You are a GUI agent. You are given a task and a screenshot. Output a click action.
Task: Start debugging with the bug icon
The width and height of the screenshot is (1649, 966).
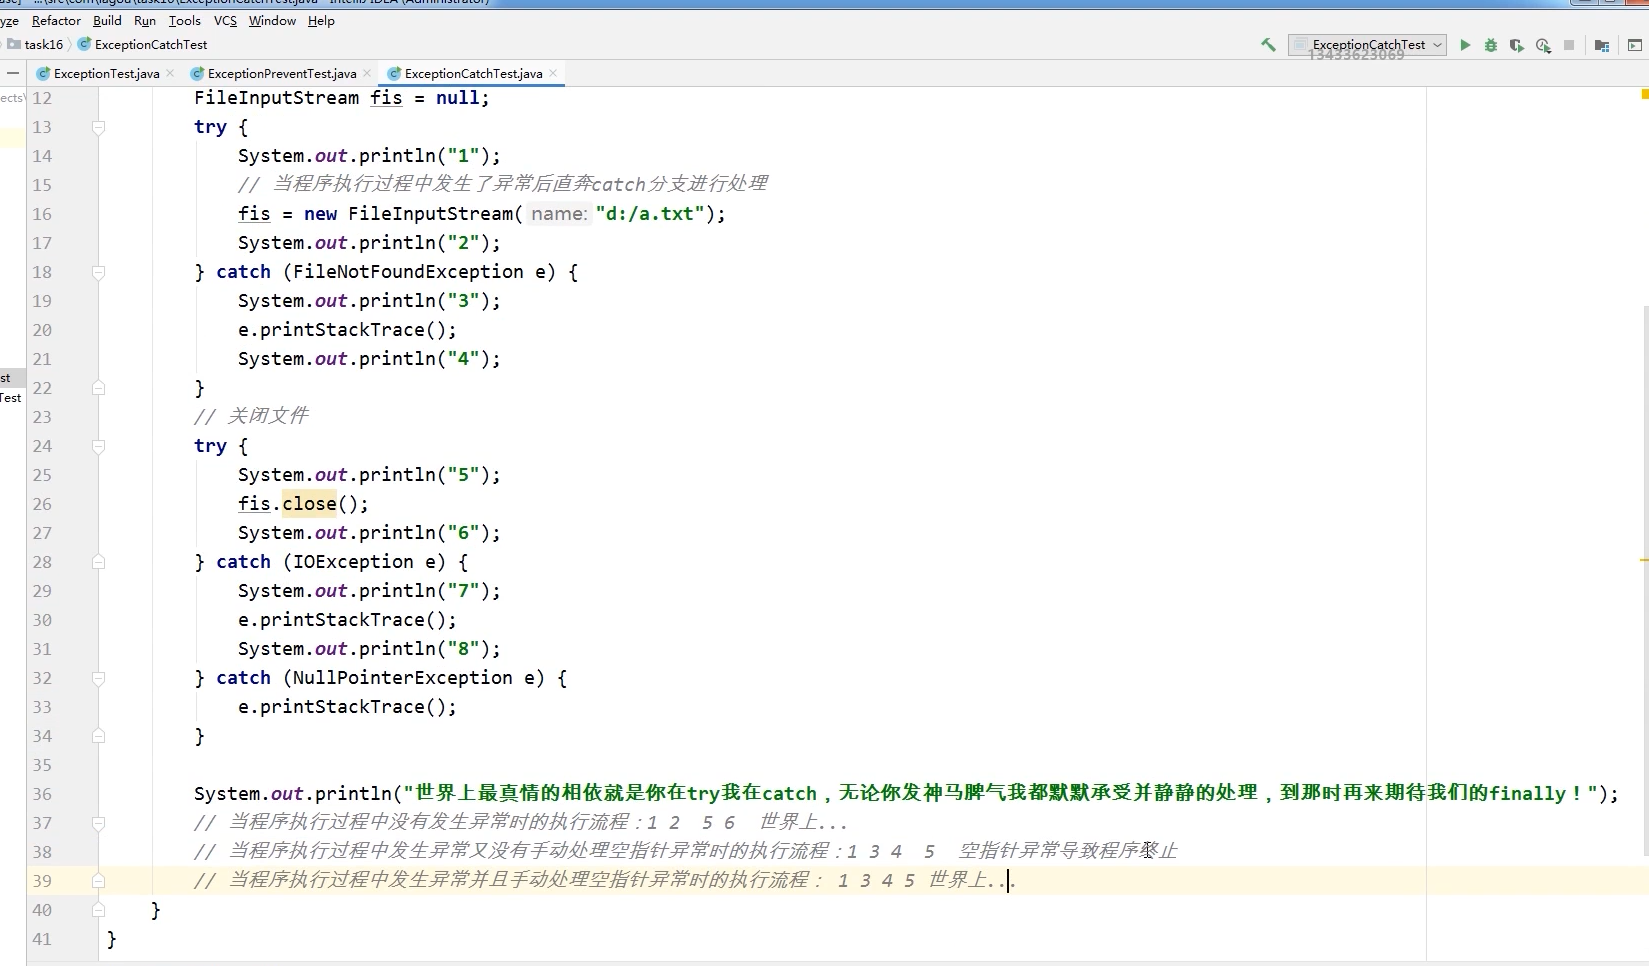tap(1491, 45)
